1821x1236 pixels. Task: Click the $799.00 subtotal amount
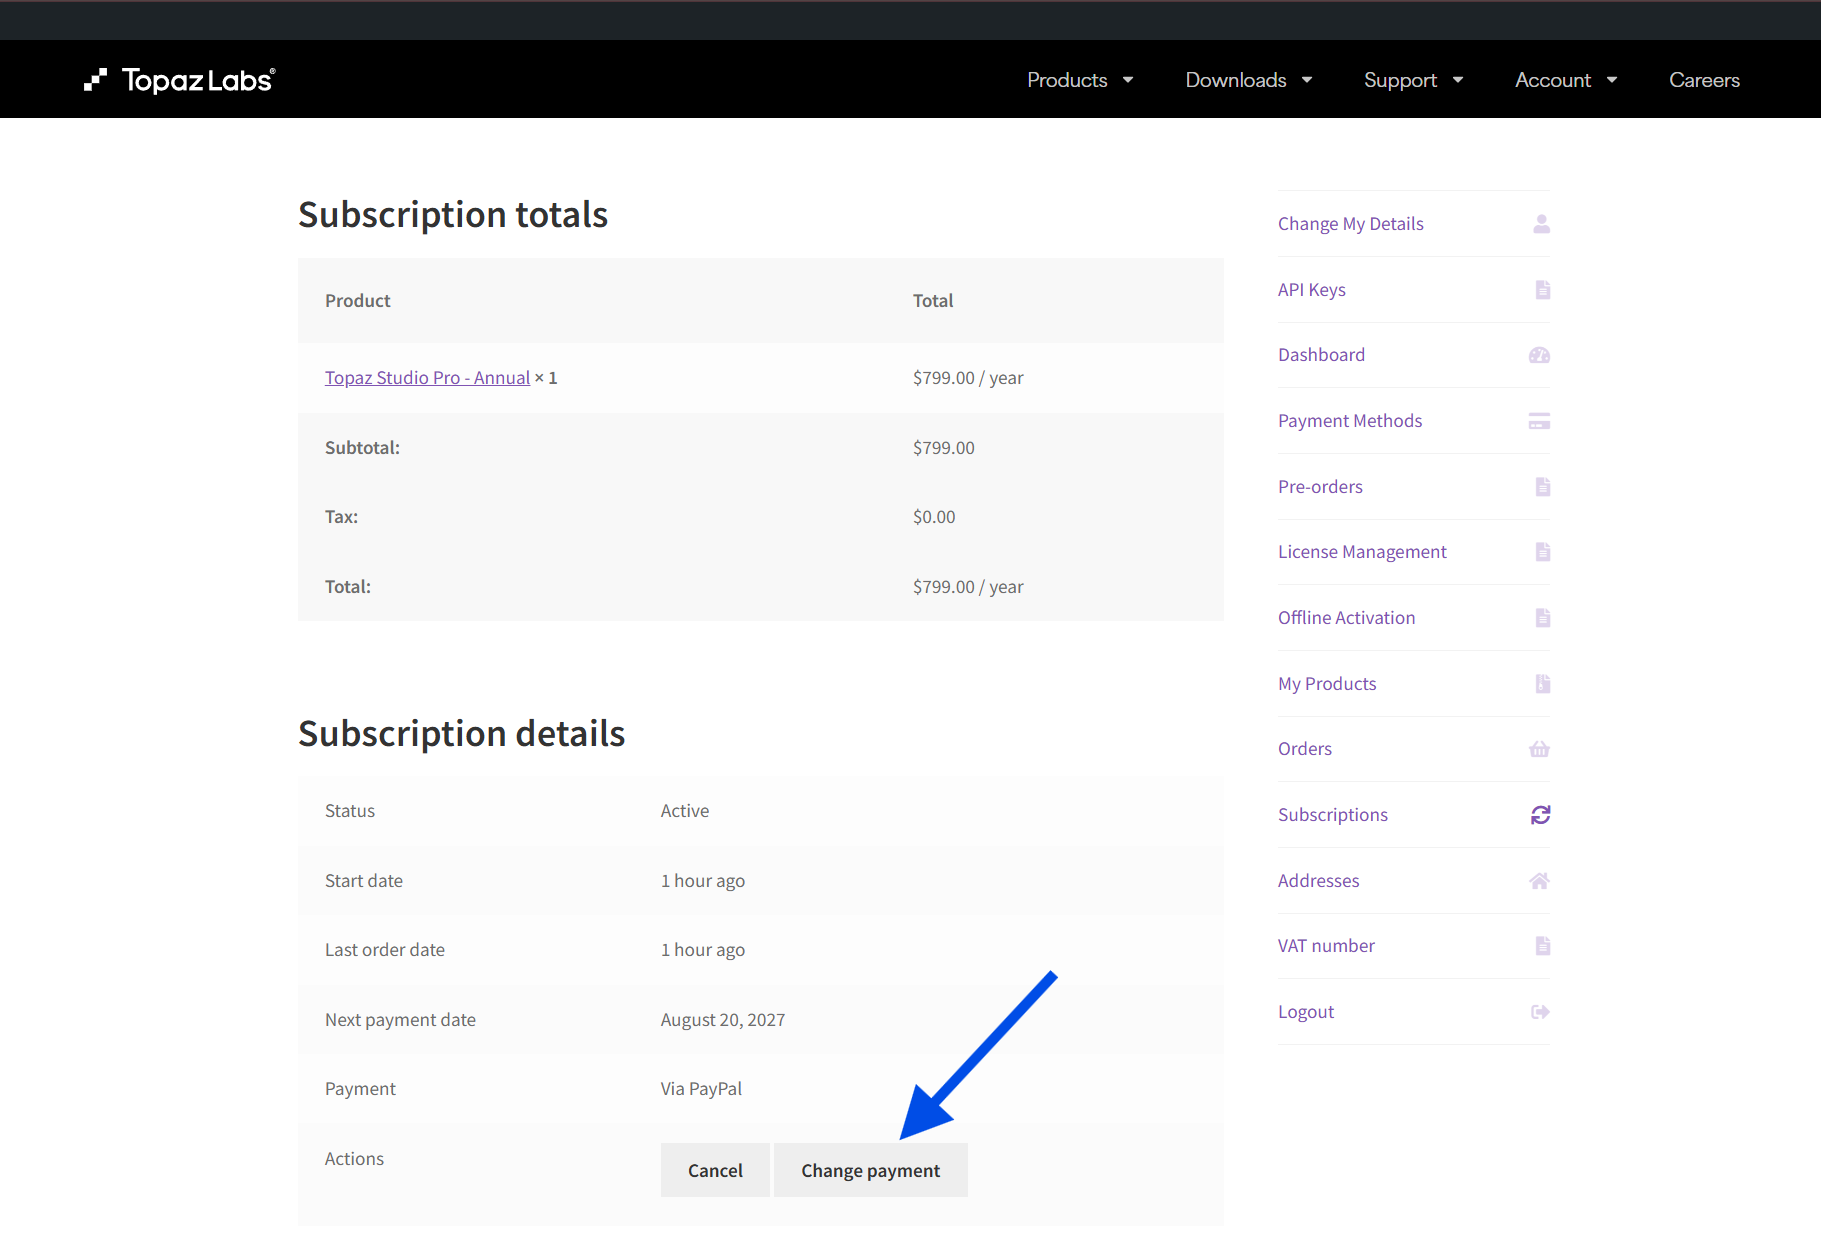click(943, 448)
